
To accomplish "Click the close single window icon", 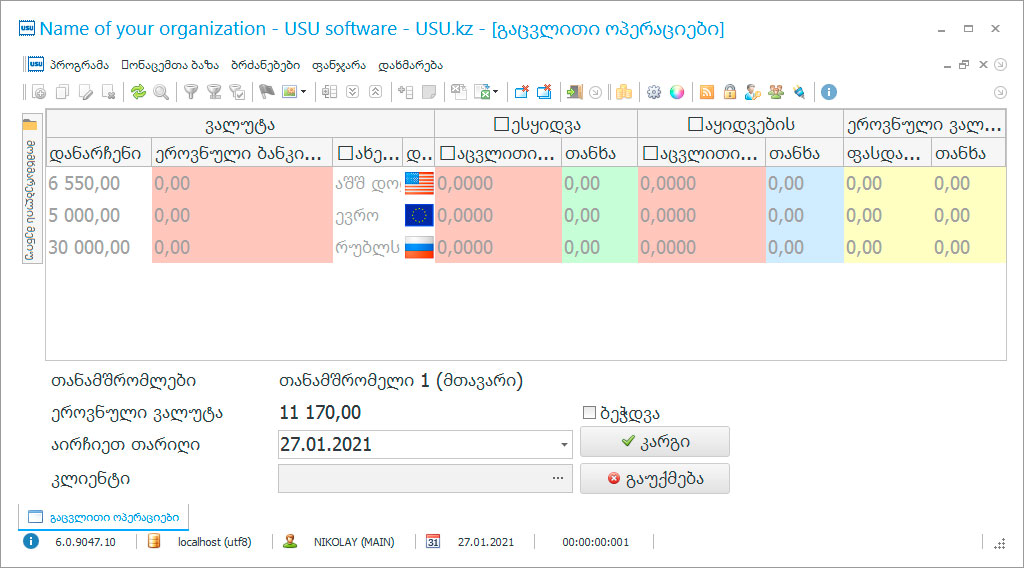I will 521,92.
